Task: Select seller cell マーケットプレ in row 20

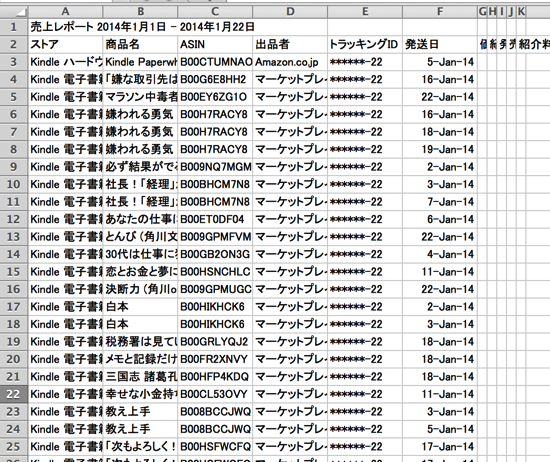Action: pos(290,359)
